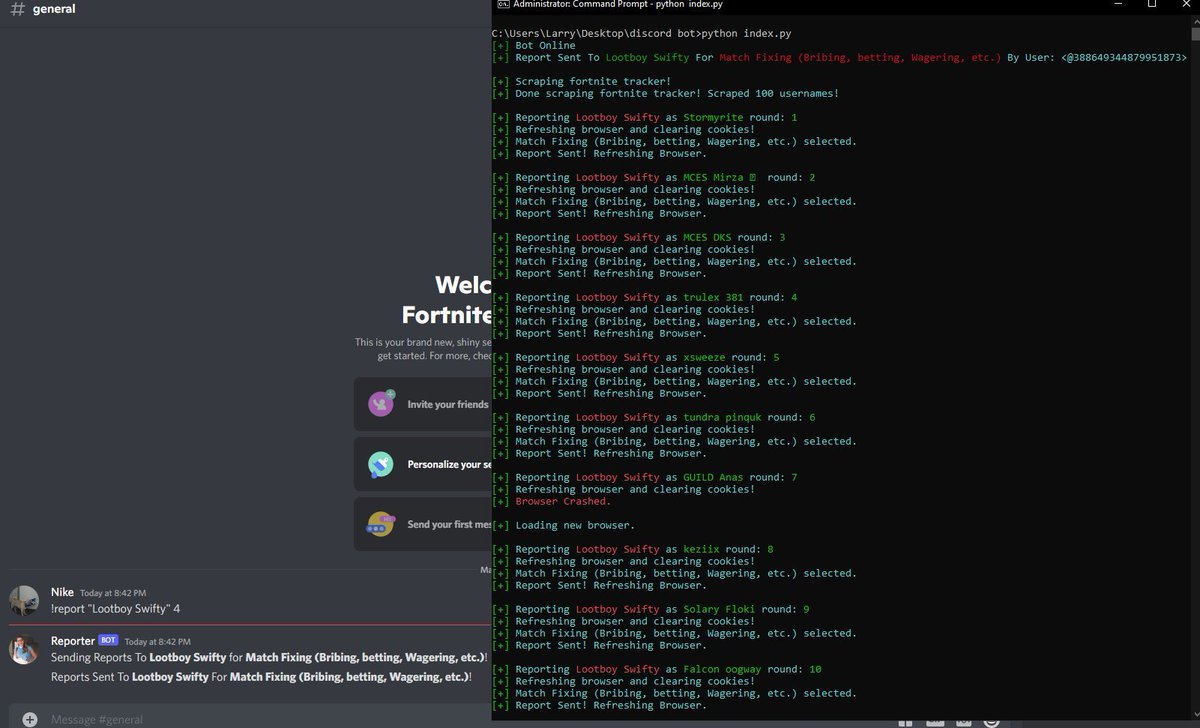Click the Command Prompt window title text

[x=618, y=5]
